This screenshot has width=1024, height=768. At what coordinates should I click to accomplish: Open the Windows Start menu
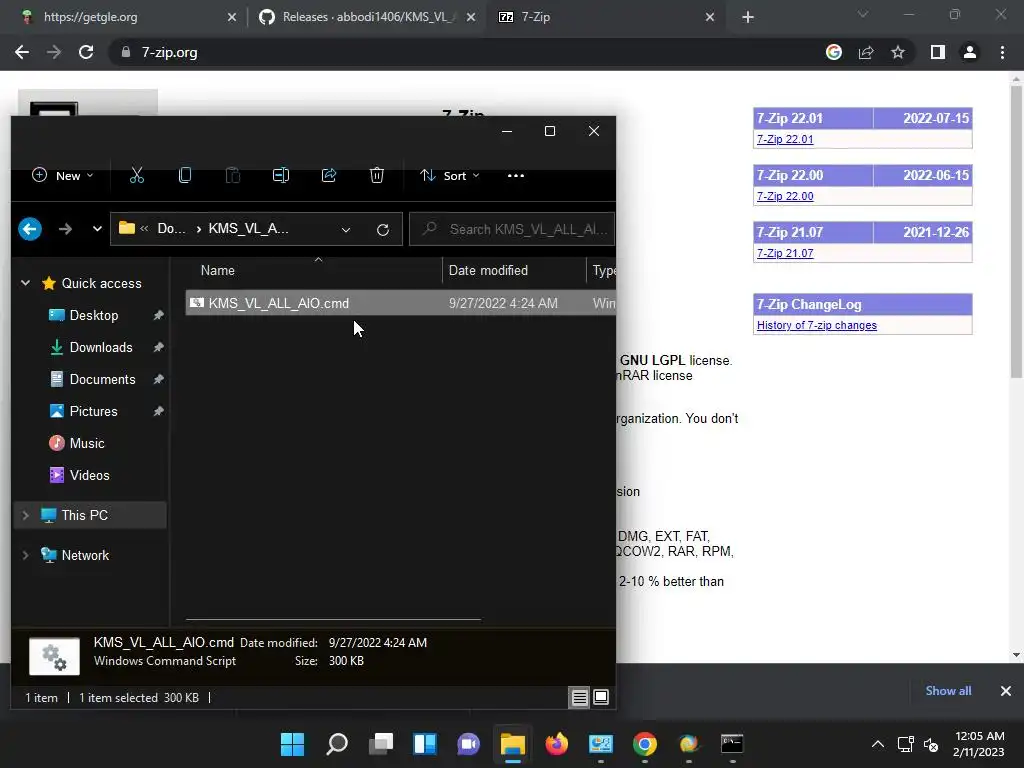coord(293,744)
